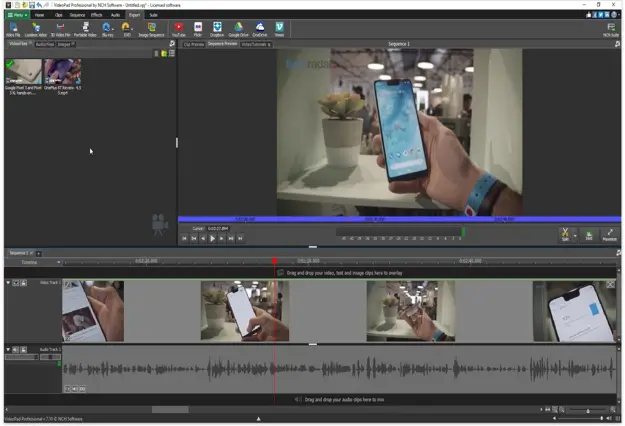Choose the Vimeo export icon
This screenshot has width=625, height=426.
[279, 29]
